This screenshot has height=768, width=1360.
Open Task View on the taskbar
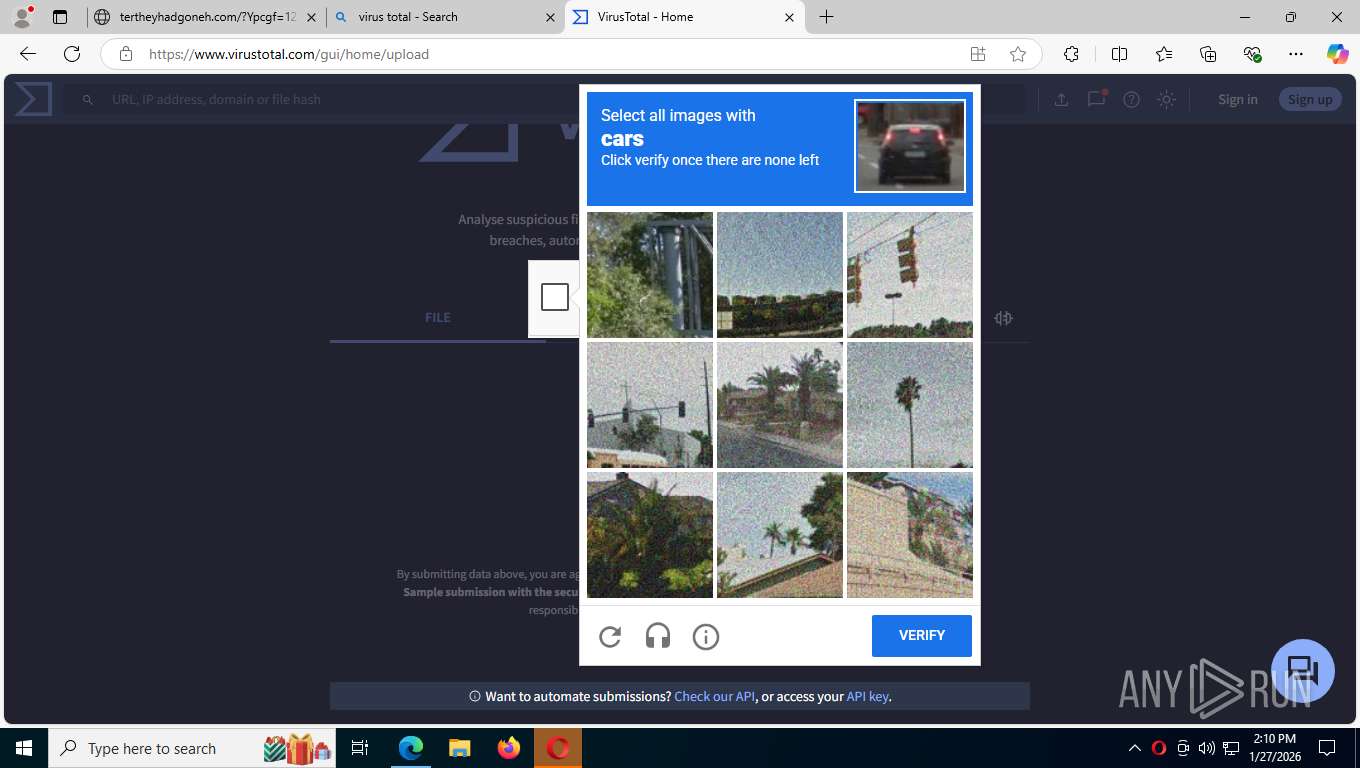pyautogui.click(x=361, y=748)
